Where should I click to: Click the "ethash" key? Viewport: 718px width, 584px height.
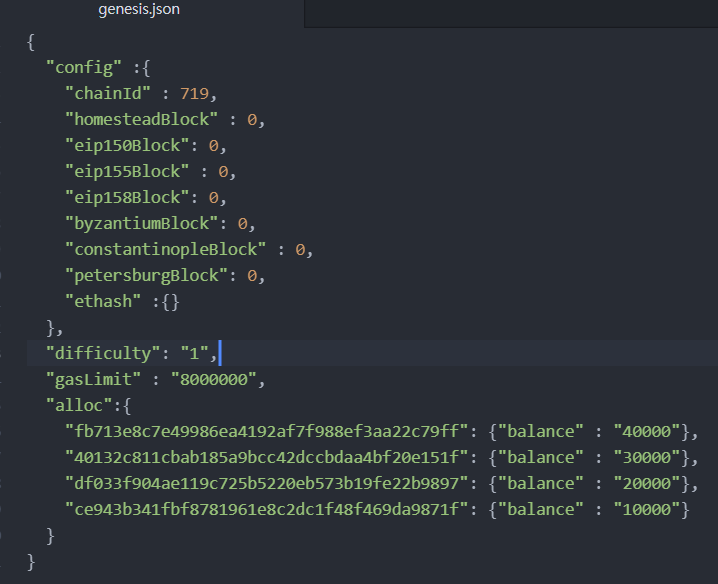click(x=103, y=301)
